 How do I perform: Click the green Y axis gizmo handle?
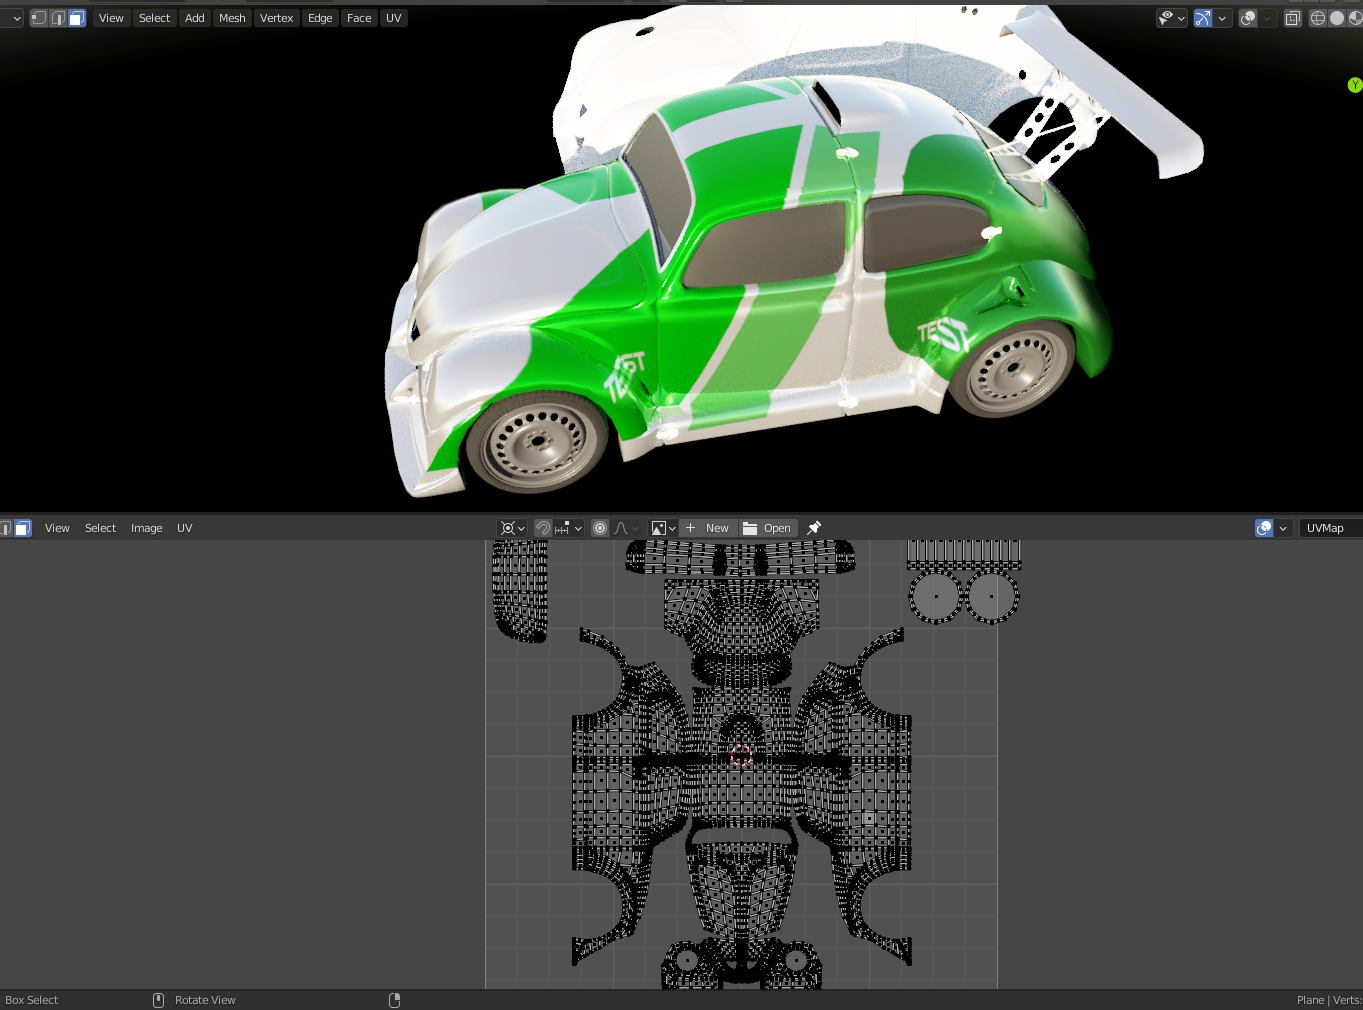click(x=1355, y=85)
